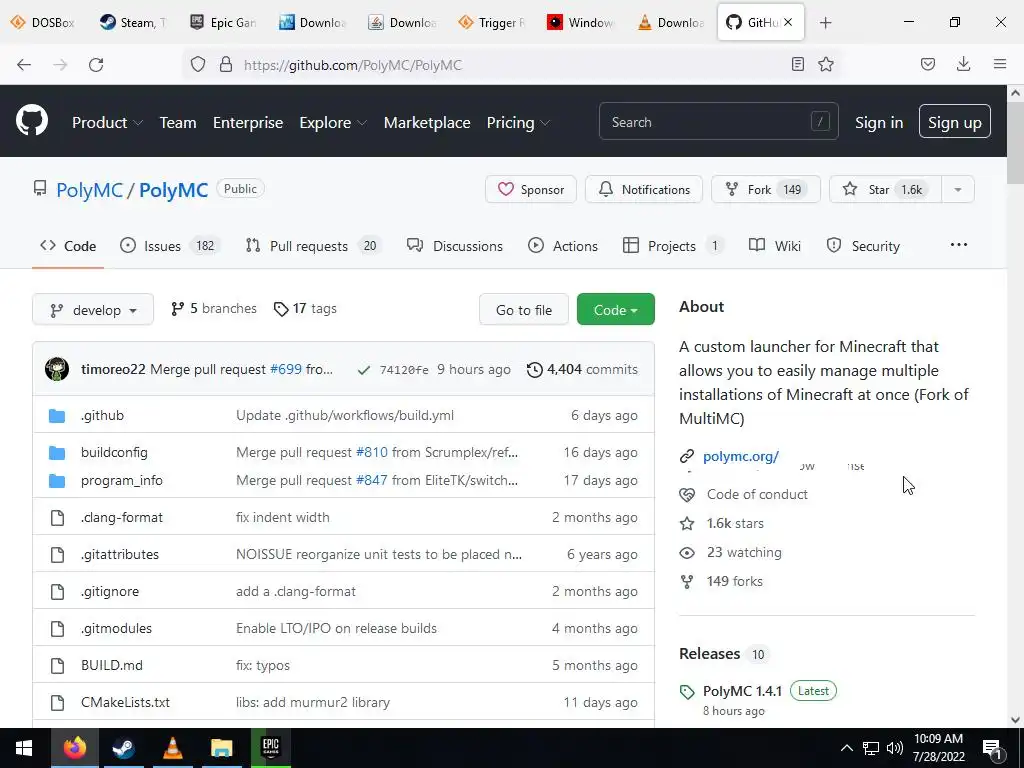Click the padlock site security icon
The height and width of the screenshot is (768, 1024).
[226, 64]
